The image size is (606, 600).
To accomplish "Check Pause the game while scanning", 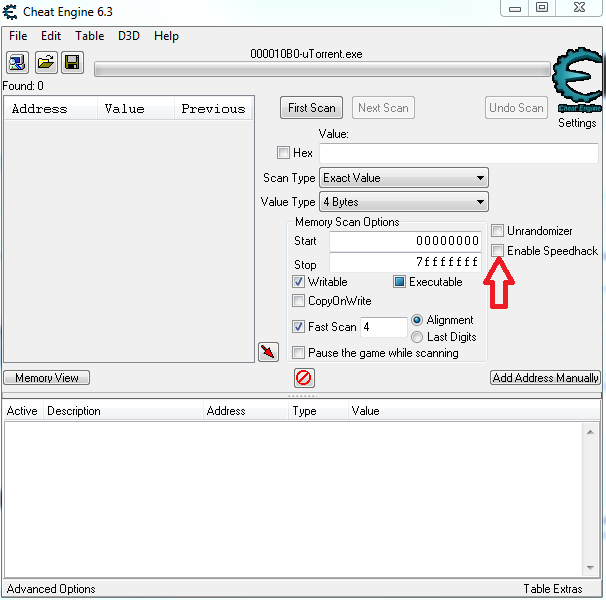I will [x=298, y=353].
